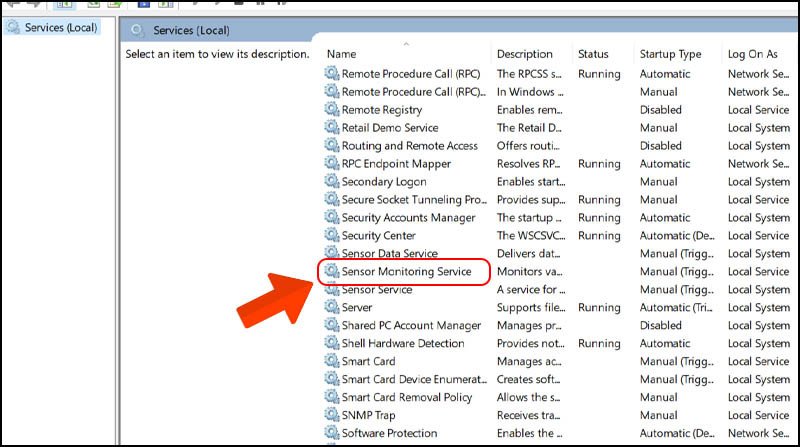This screenshot has height=447, width=800.
Task: Click the gear icon beside Secure Socket Tunneling Pro...
Action: [332, 199]
